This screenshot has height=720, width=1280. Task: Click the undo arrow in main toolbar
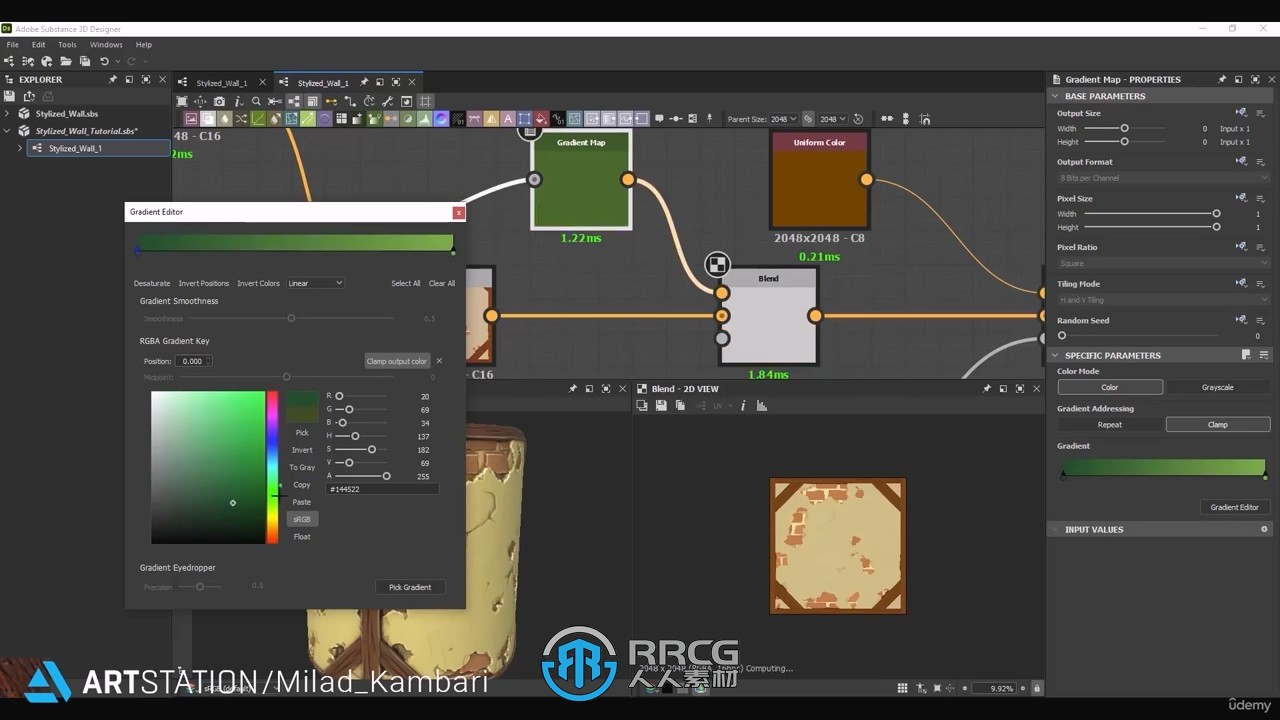tap(104, 61)
